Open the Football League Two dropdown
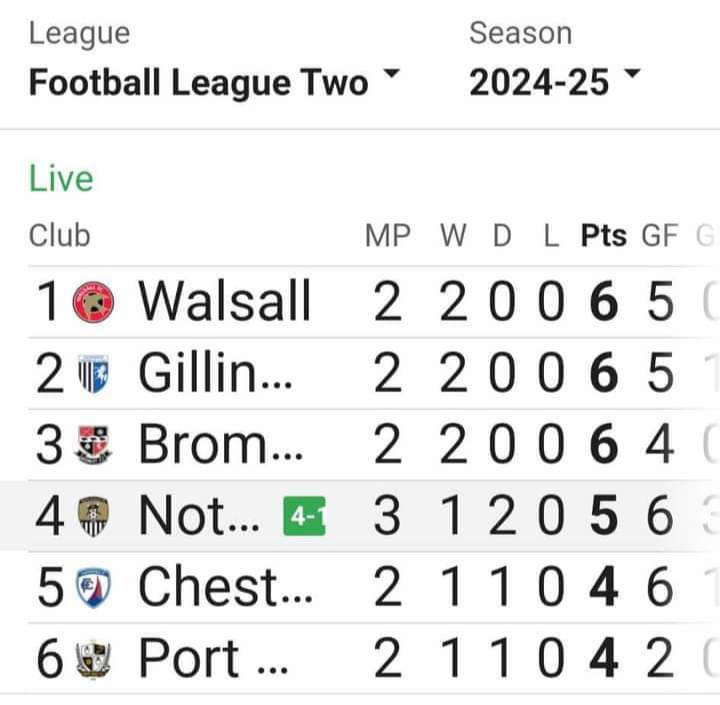Image resolution: width=720 pixels, height=705 pixels. coord(198,83)
